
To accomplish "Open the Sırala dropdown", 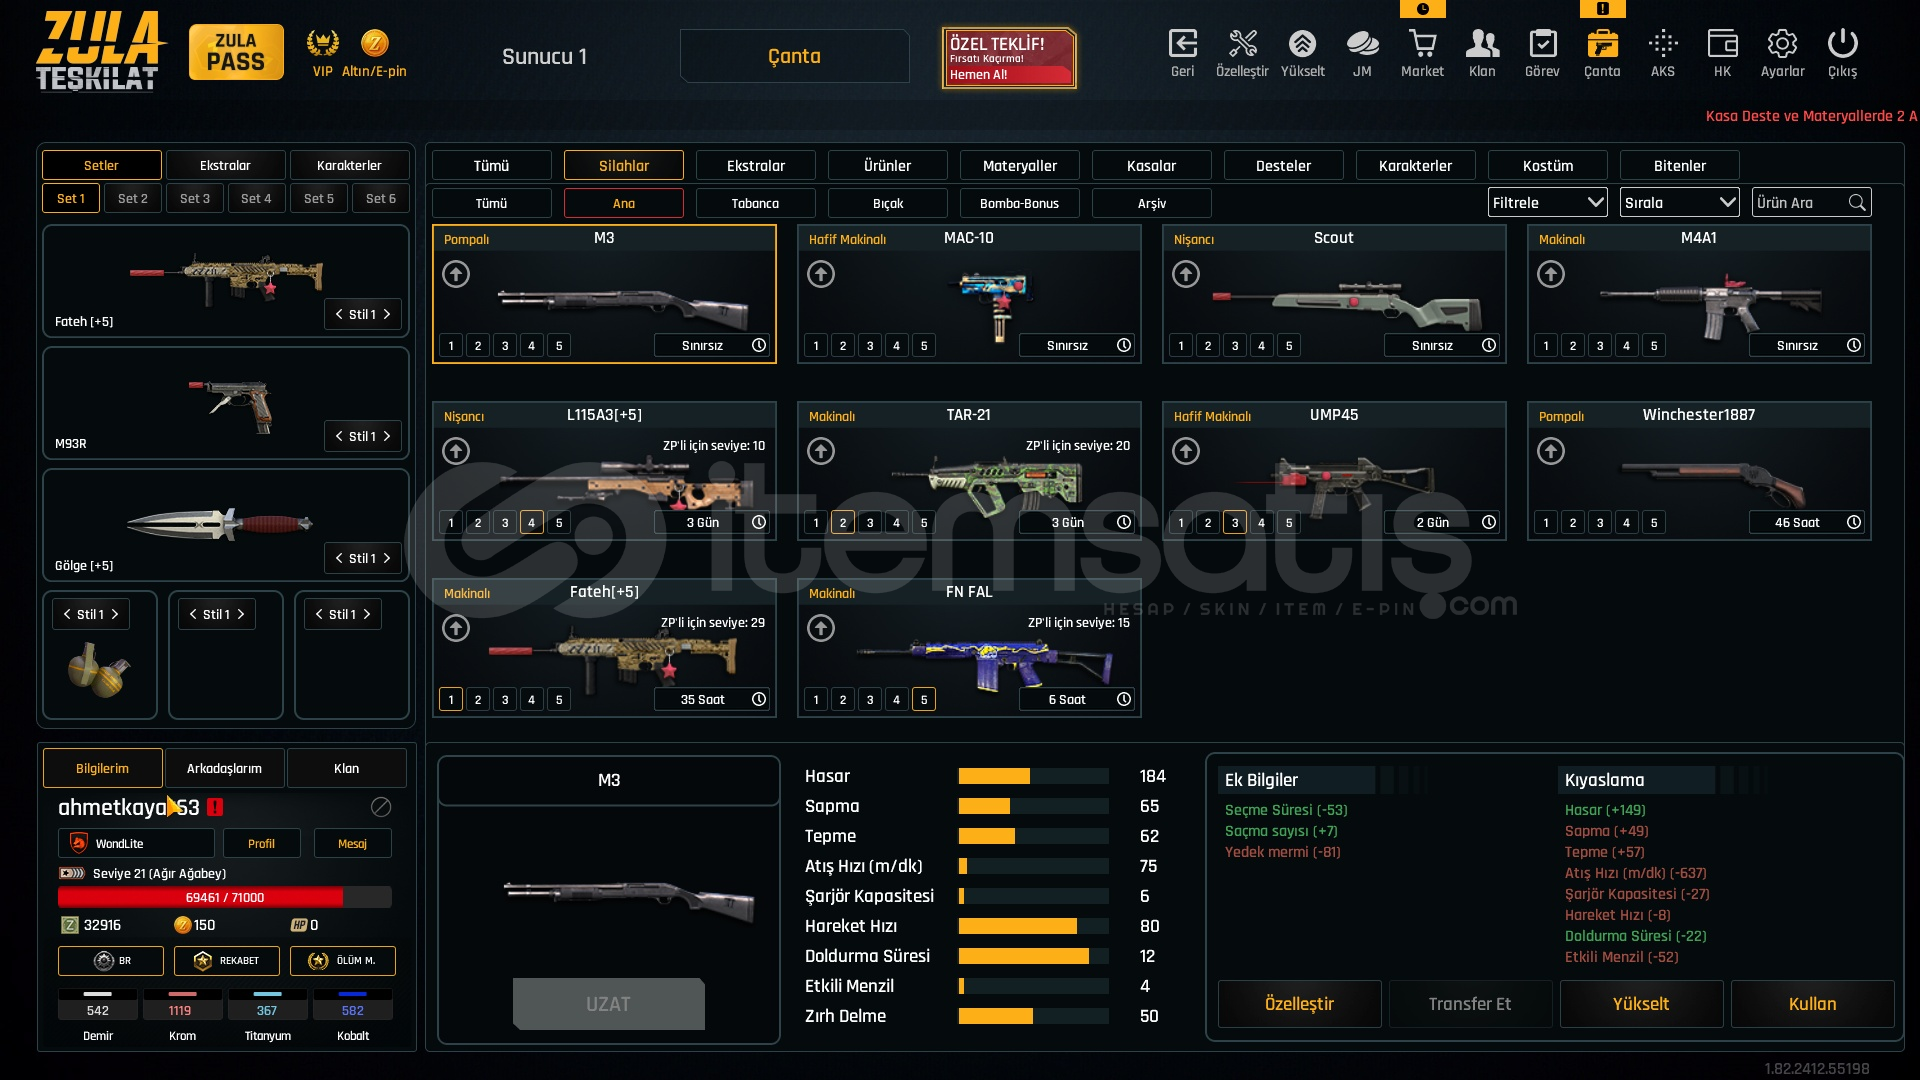I will 1679,203.
